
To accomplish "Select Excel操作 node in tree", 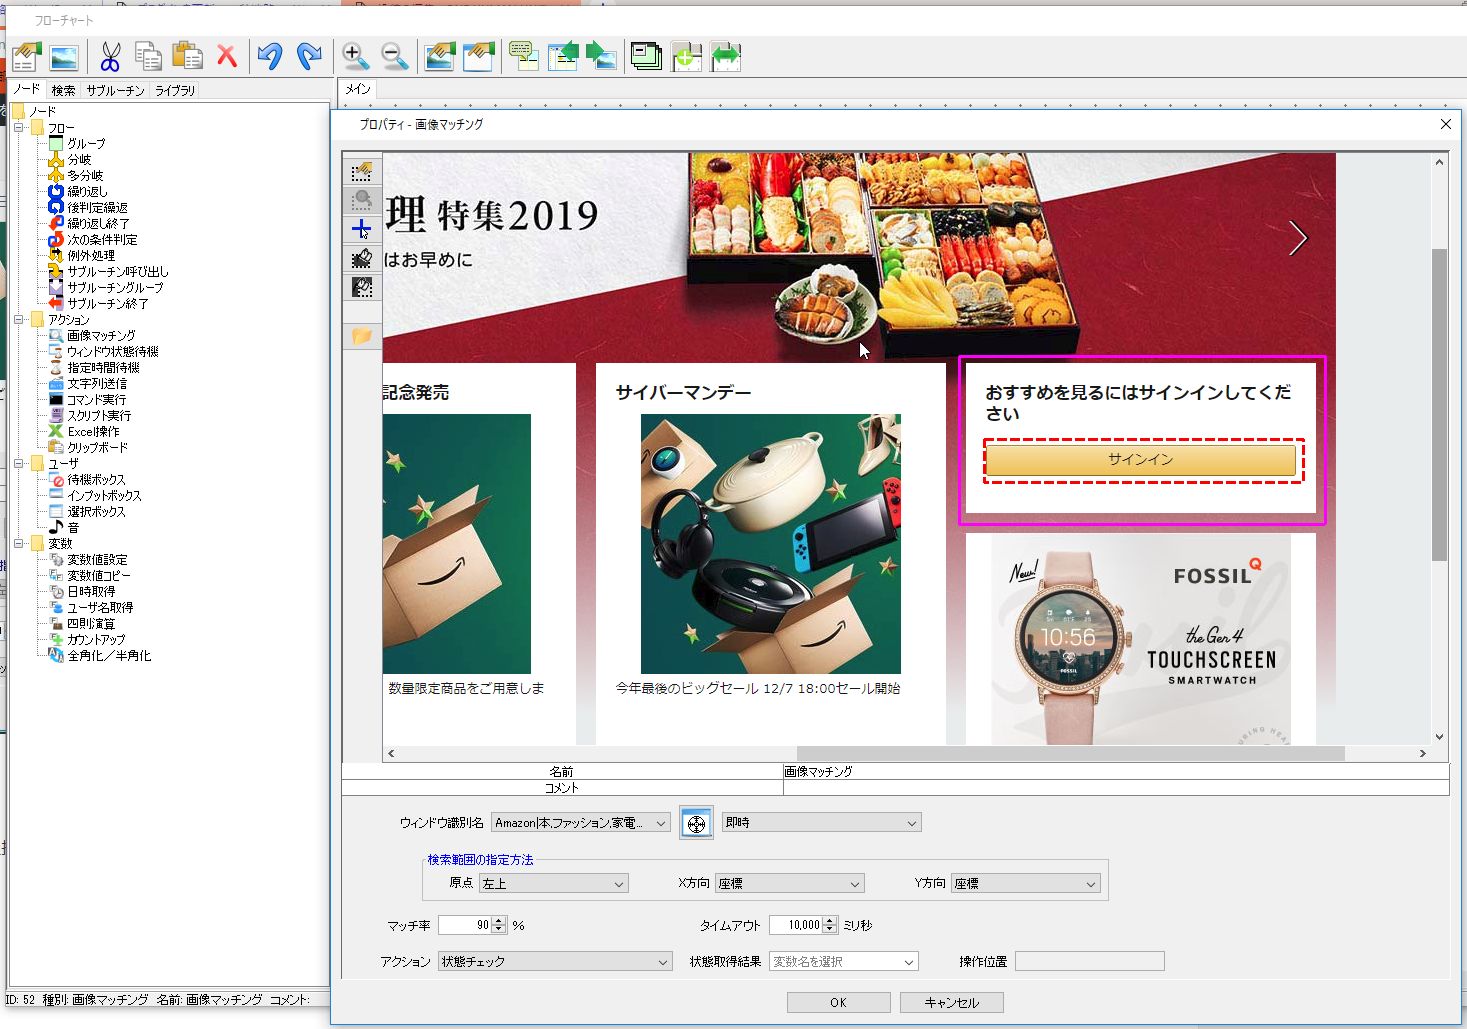I will (93, 432).
